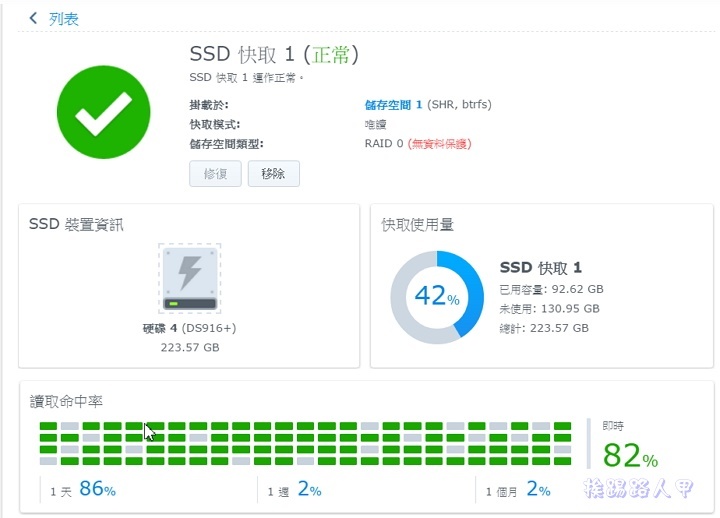Image resolution: width=720 pixels, height=518 pixels.
Task: Click the SSD 快取 1 usage title
Action: [x=540, y=268]
